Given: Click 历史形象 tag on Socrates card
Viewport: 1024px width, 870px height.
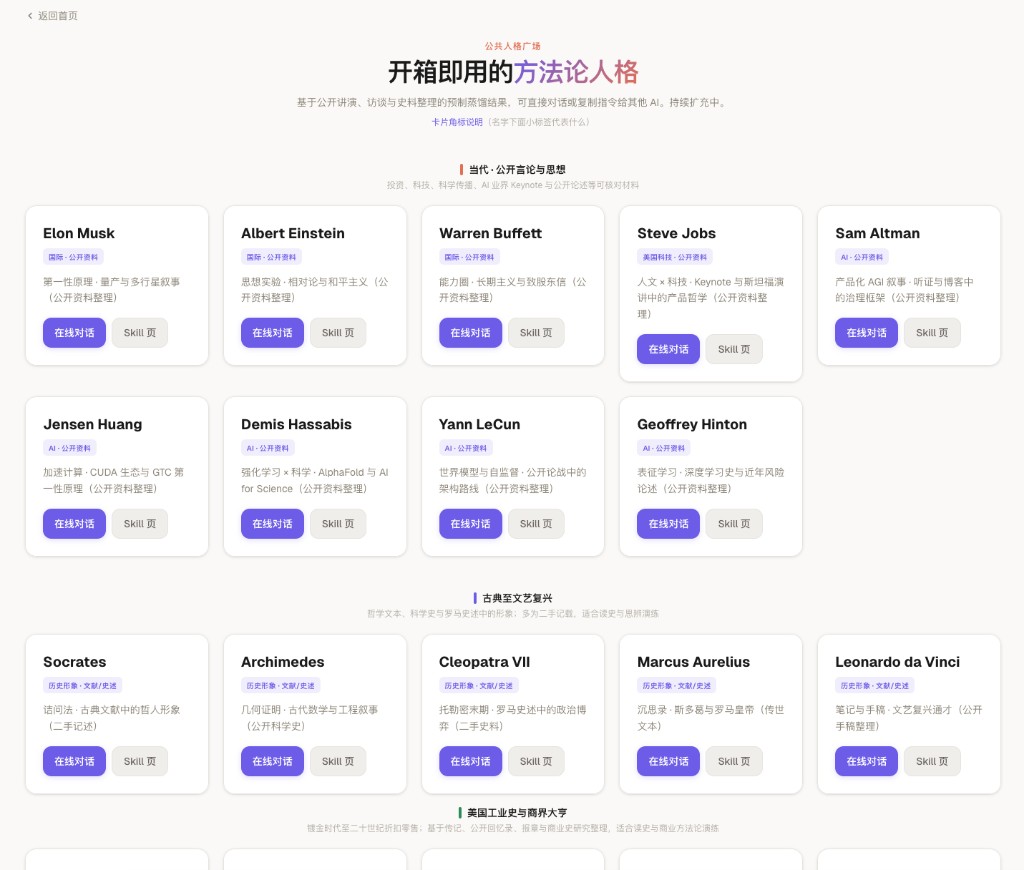Looking at the screenshot, I should click(82, 686).
